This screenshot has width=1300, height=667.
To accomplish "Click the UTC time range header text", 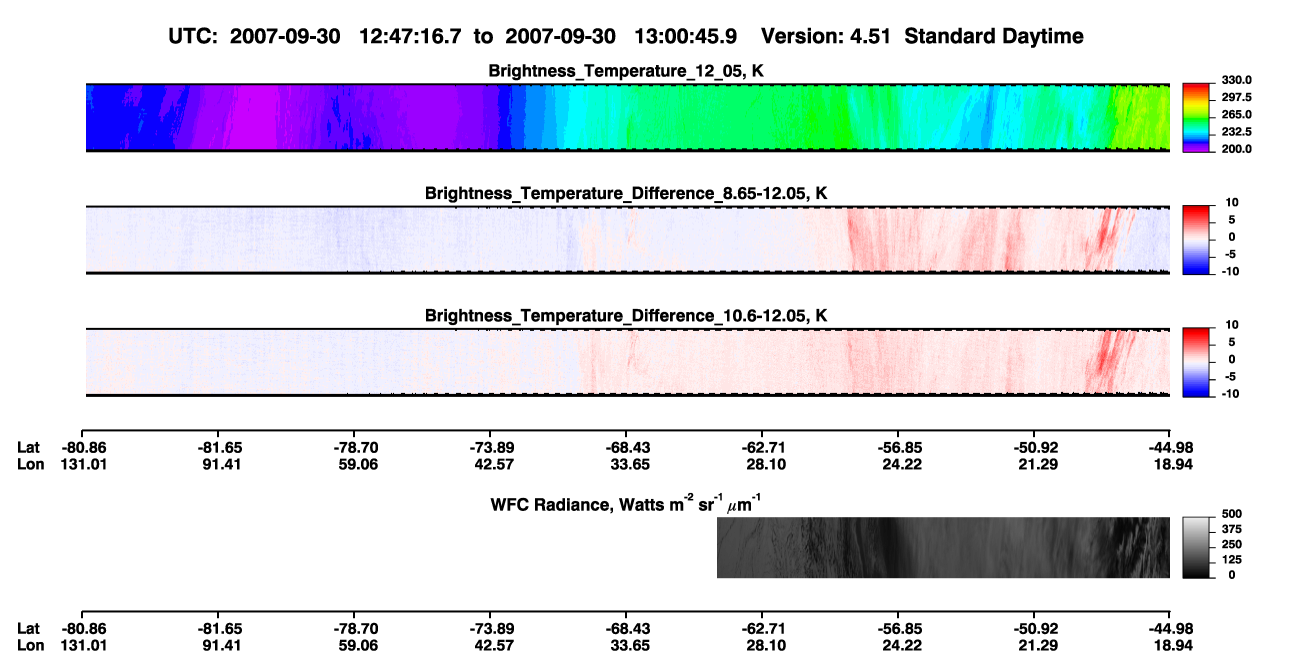I will [x=456, y=36].
